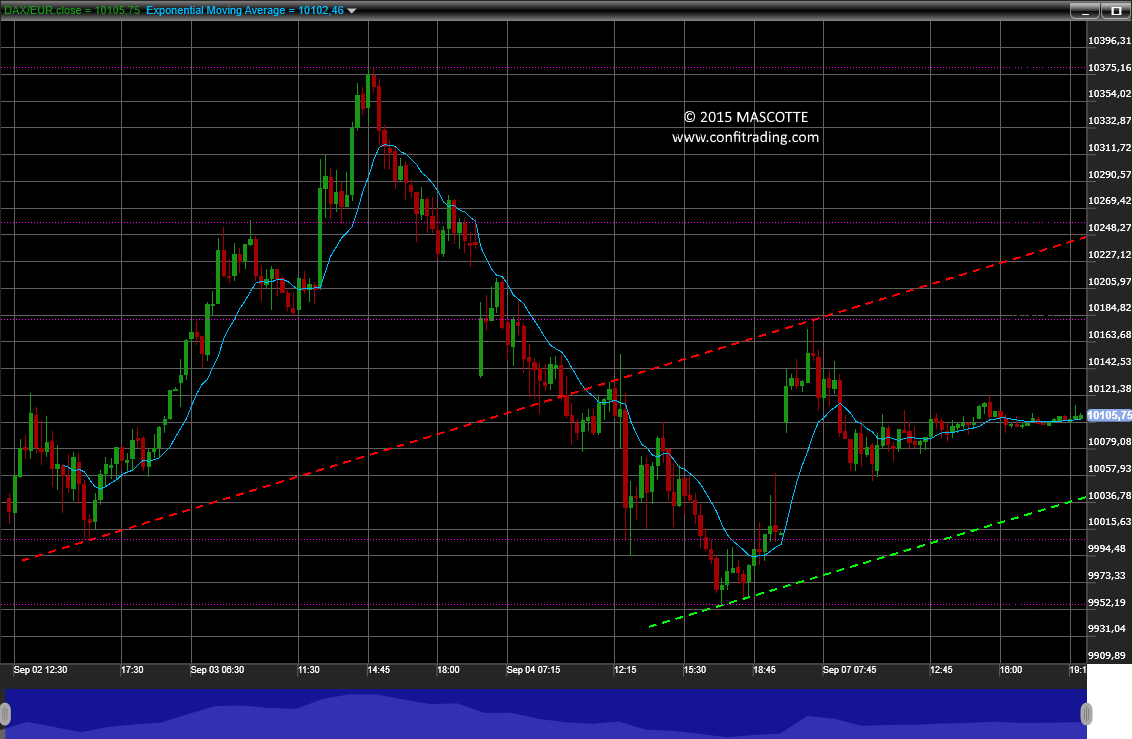The image size is (1132, 739).
Task: Click the 10036,78 price axis label
Action: tap(1109, 495)
